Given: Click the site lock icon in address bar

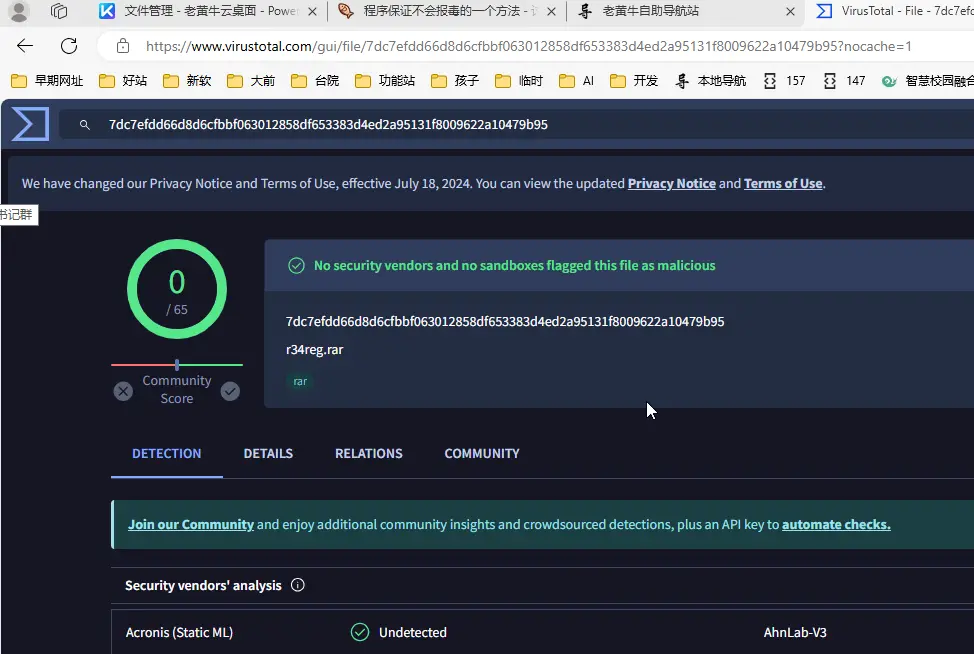Looking at the screenshot, I should click(x=123, y=46).
